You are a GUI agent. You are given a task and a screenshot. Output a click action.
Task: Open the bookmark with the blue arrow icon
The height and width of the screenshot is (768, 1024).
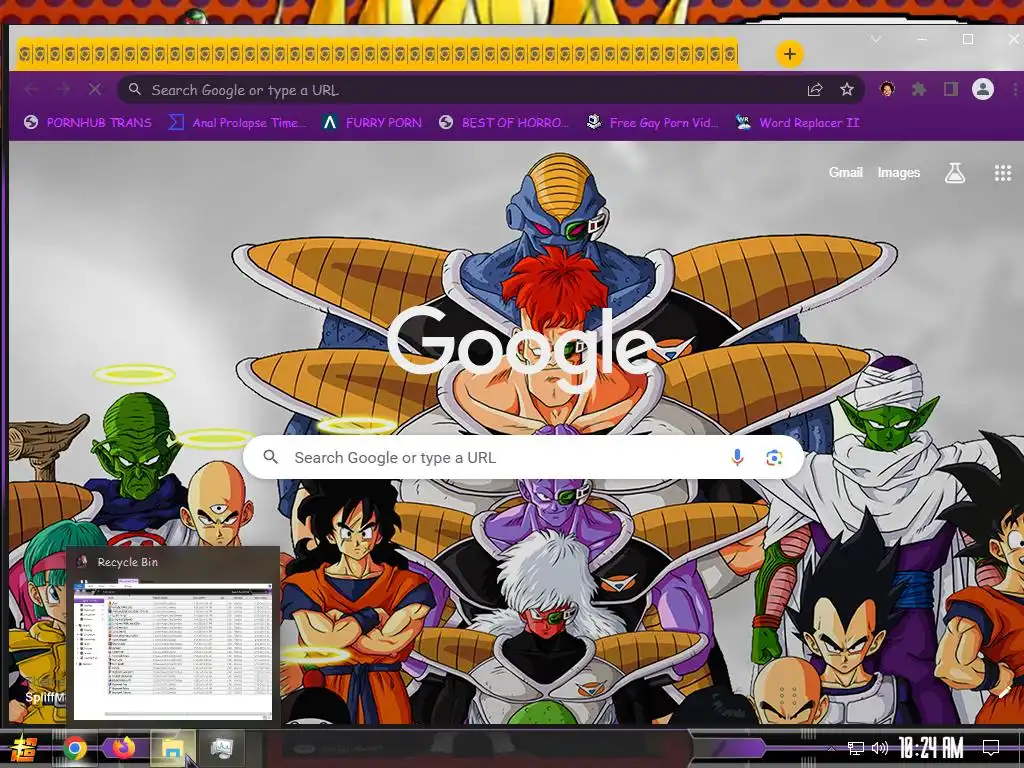point(236,122)
